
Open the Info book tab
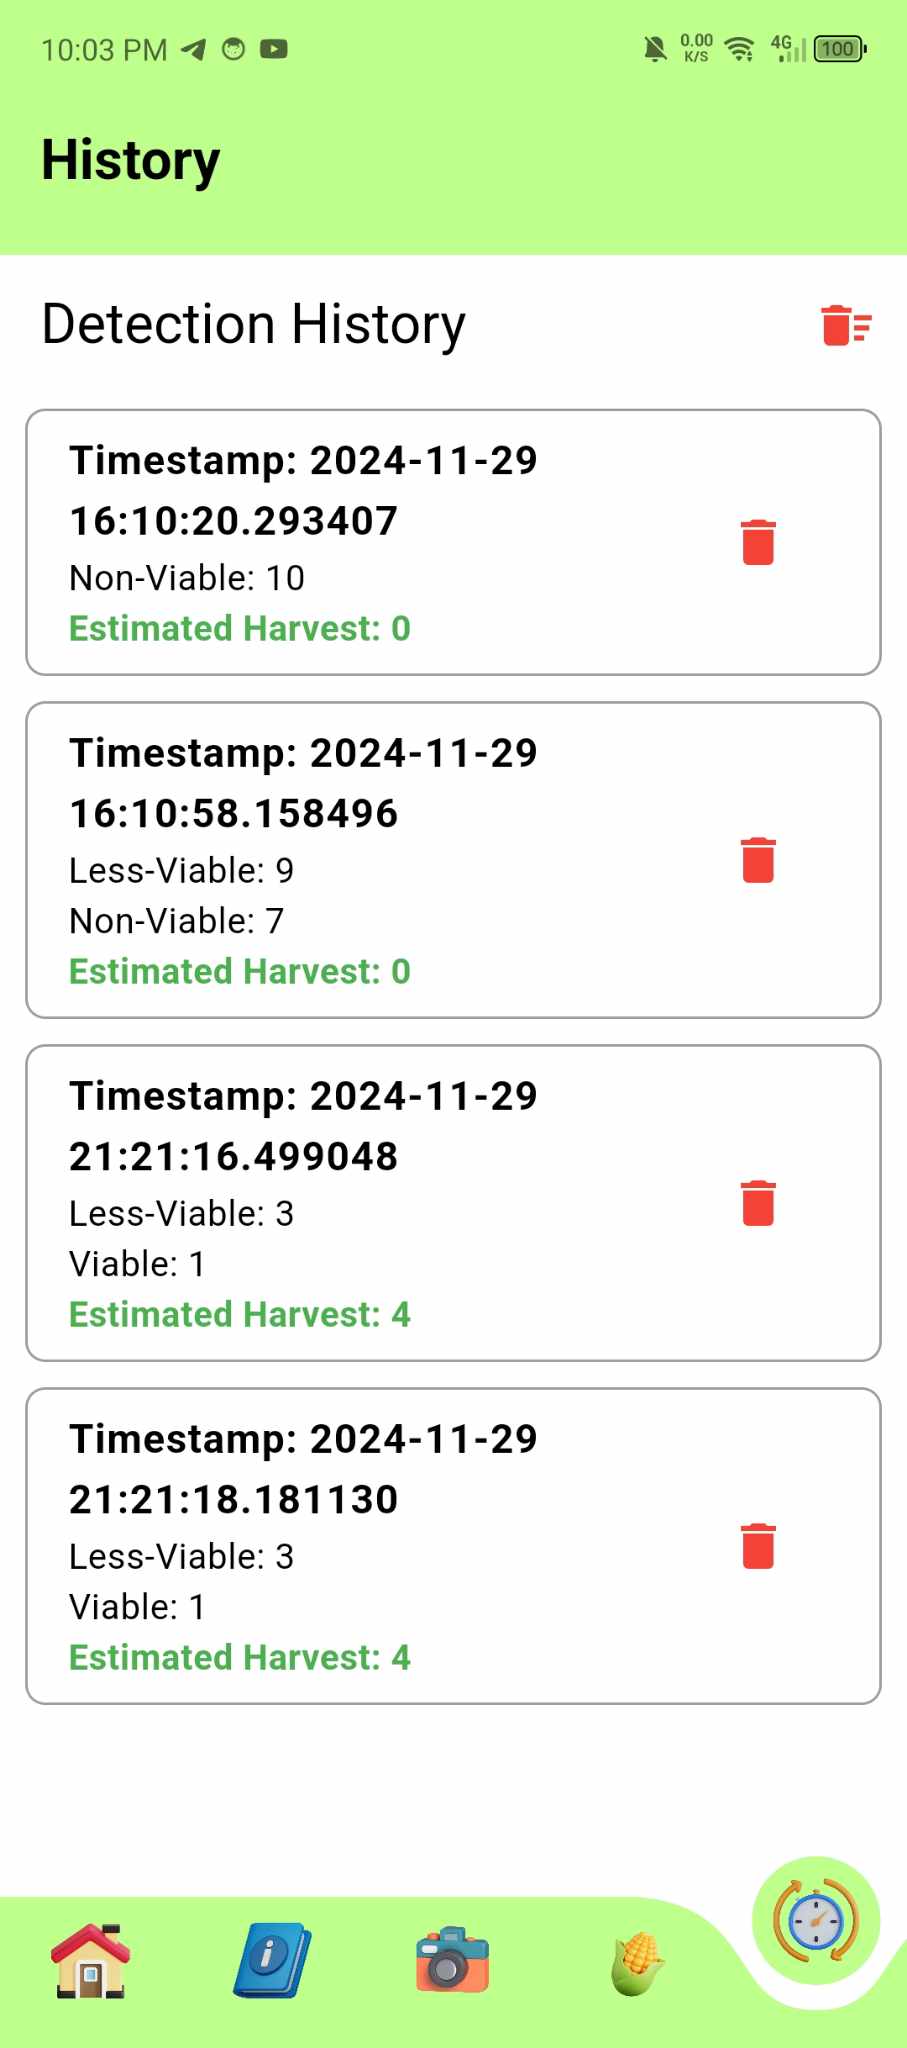[272, 1961]
